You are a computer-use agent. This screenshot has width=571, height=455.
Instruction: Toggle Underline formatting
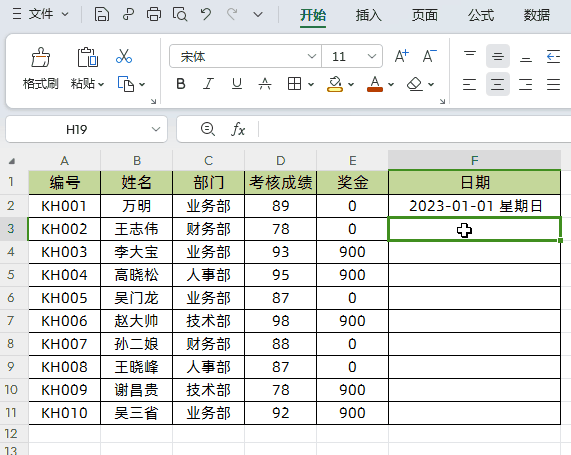click(237, 84)
